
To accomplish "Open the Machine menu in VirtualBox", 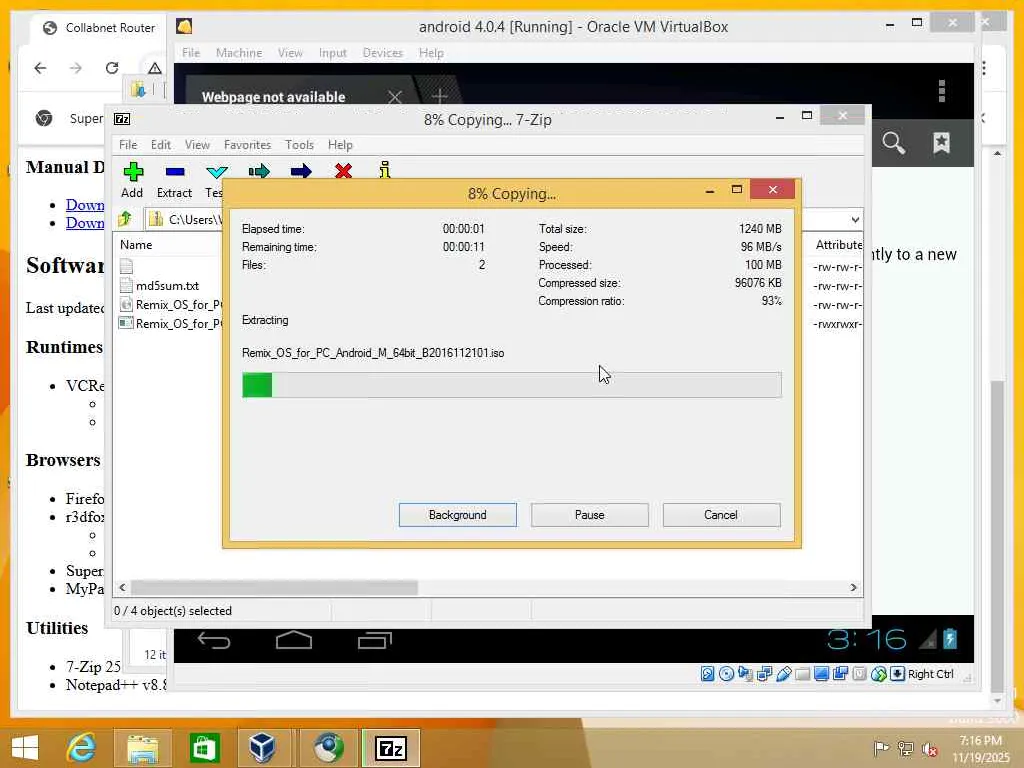I will pyautogui.click(x=239, y=53).
